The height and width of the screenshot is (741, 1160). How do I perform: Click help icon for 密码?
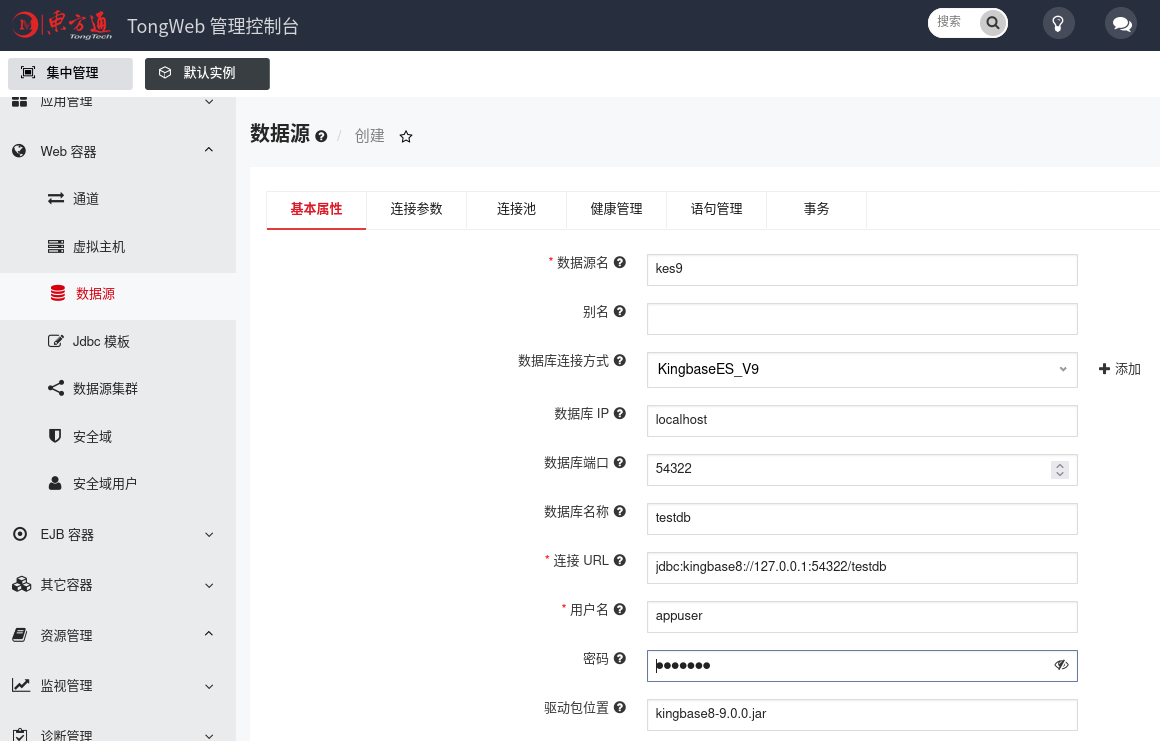pyautogui.click(x=620, y=658)
